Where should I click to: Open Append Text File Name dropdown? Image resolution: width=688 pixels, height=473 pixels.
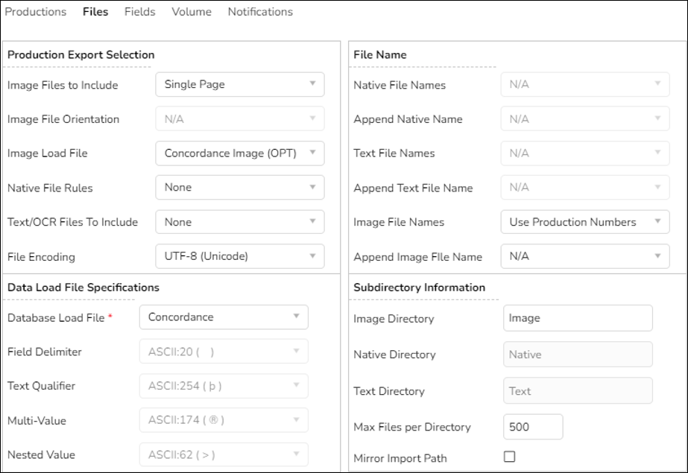coord(585,187)
